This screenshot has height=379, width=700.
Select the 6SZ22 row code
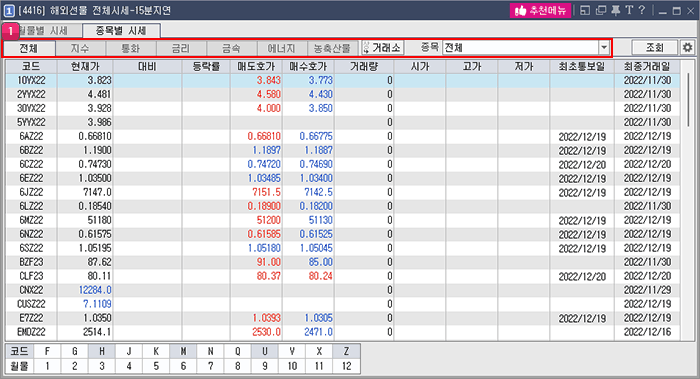tap(31, 248)
